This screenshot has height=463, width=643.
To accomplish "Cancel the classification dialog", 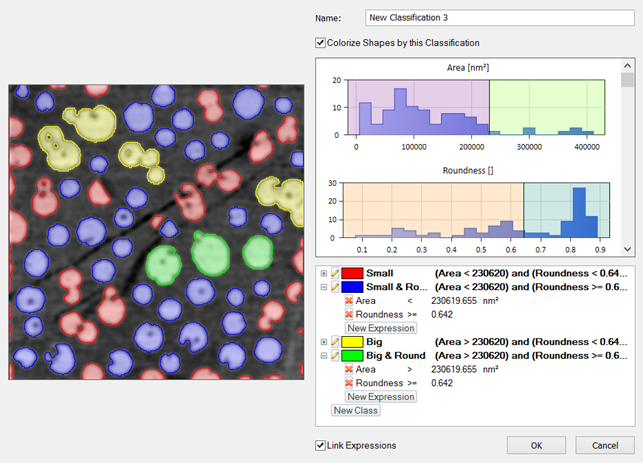I will click(x=605, y=445).
